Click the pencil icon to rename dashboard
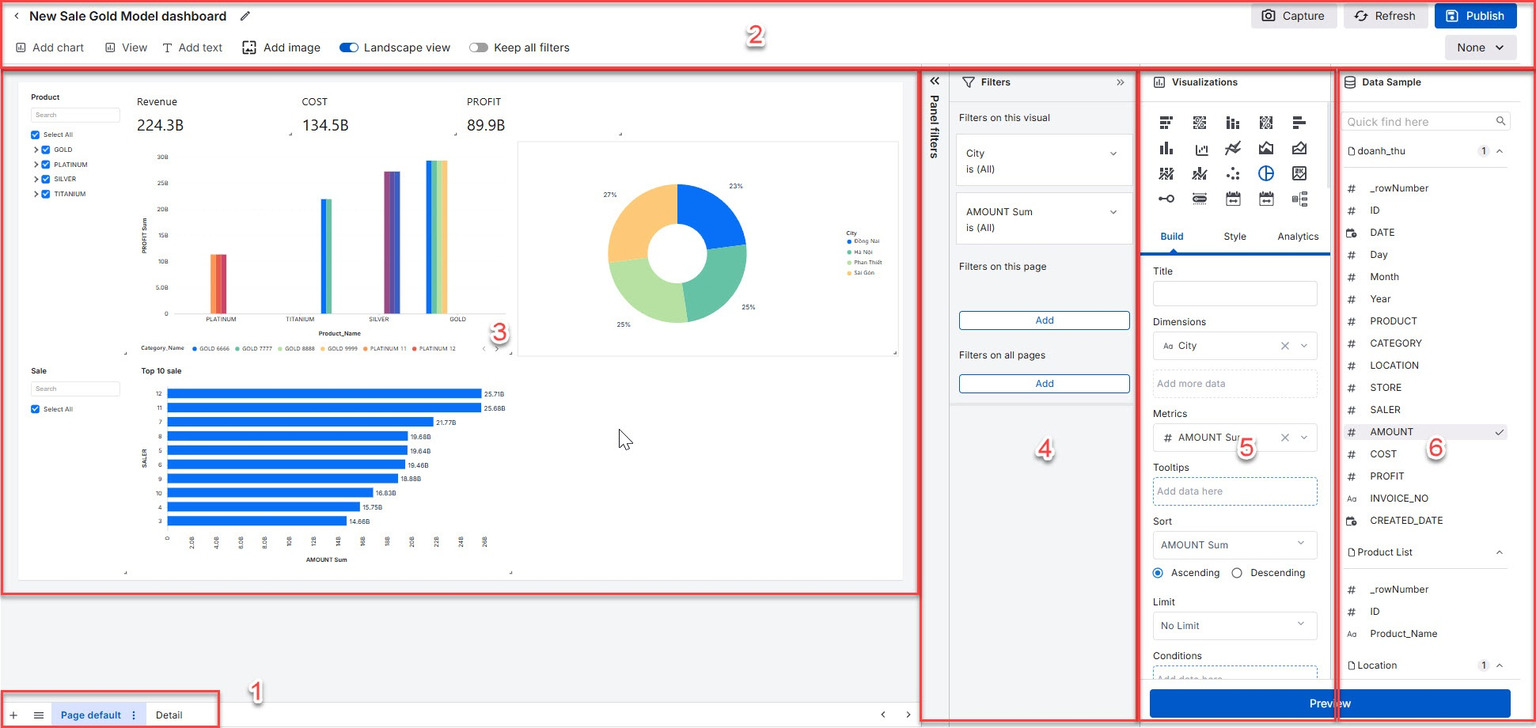The height and width of the screenshot is (728, 1536). point(246,16)
